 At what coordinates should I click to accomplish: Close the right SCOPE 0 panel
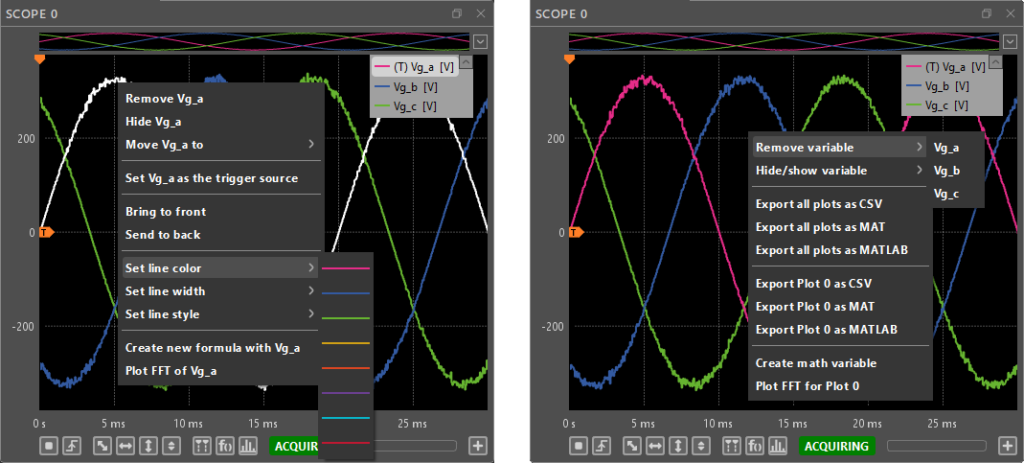pos(1010,14)
